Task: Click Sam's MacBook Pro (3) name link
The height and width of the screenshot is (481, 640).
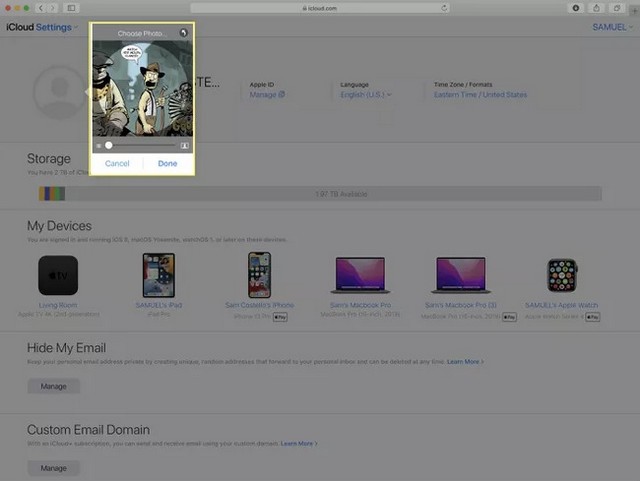Action: point(461,305)
